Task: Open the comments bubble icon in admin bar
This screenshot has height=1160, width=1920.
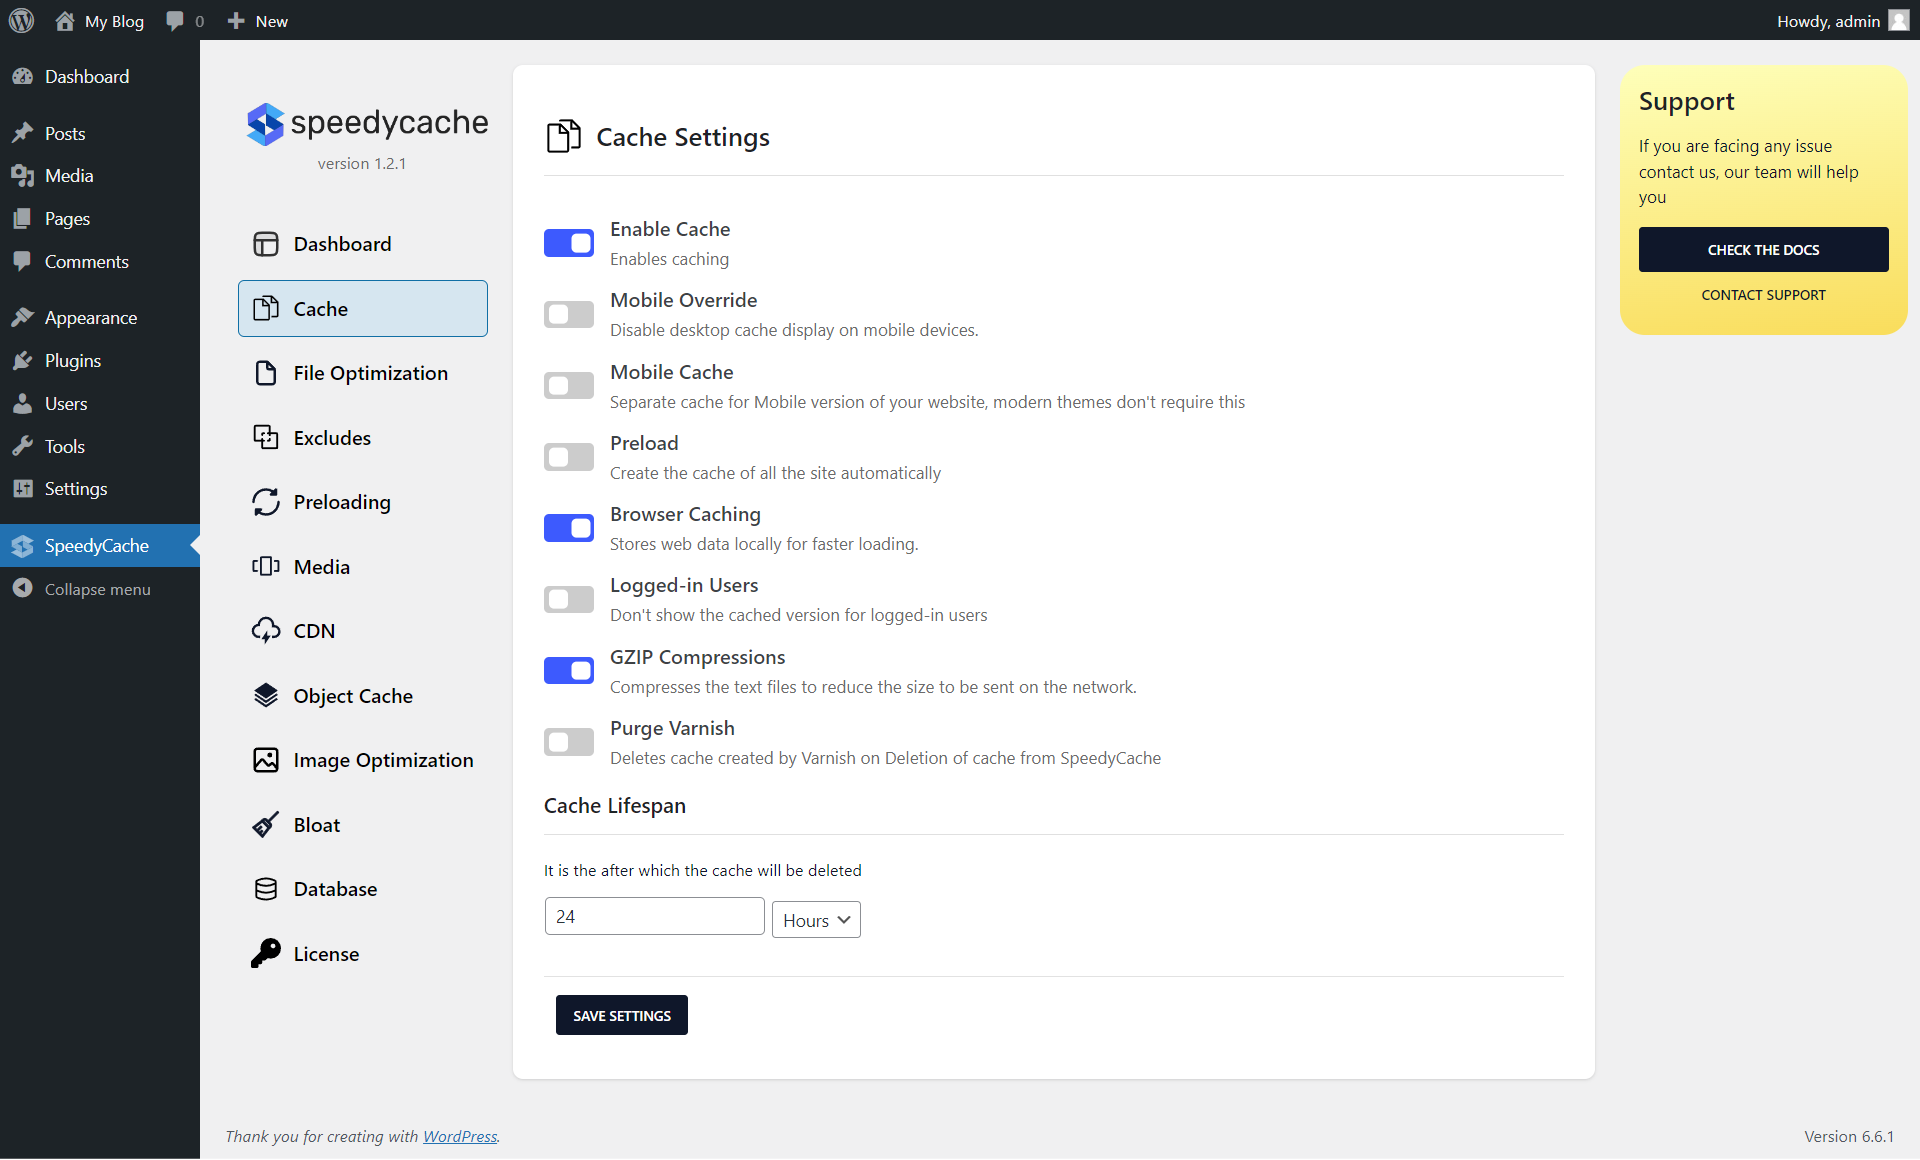Action: 175,21
